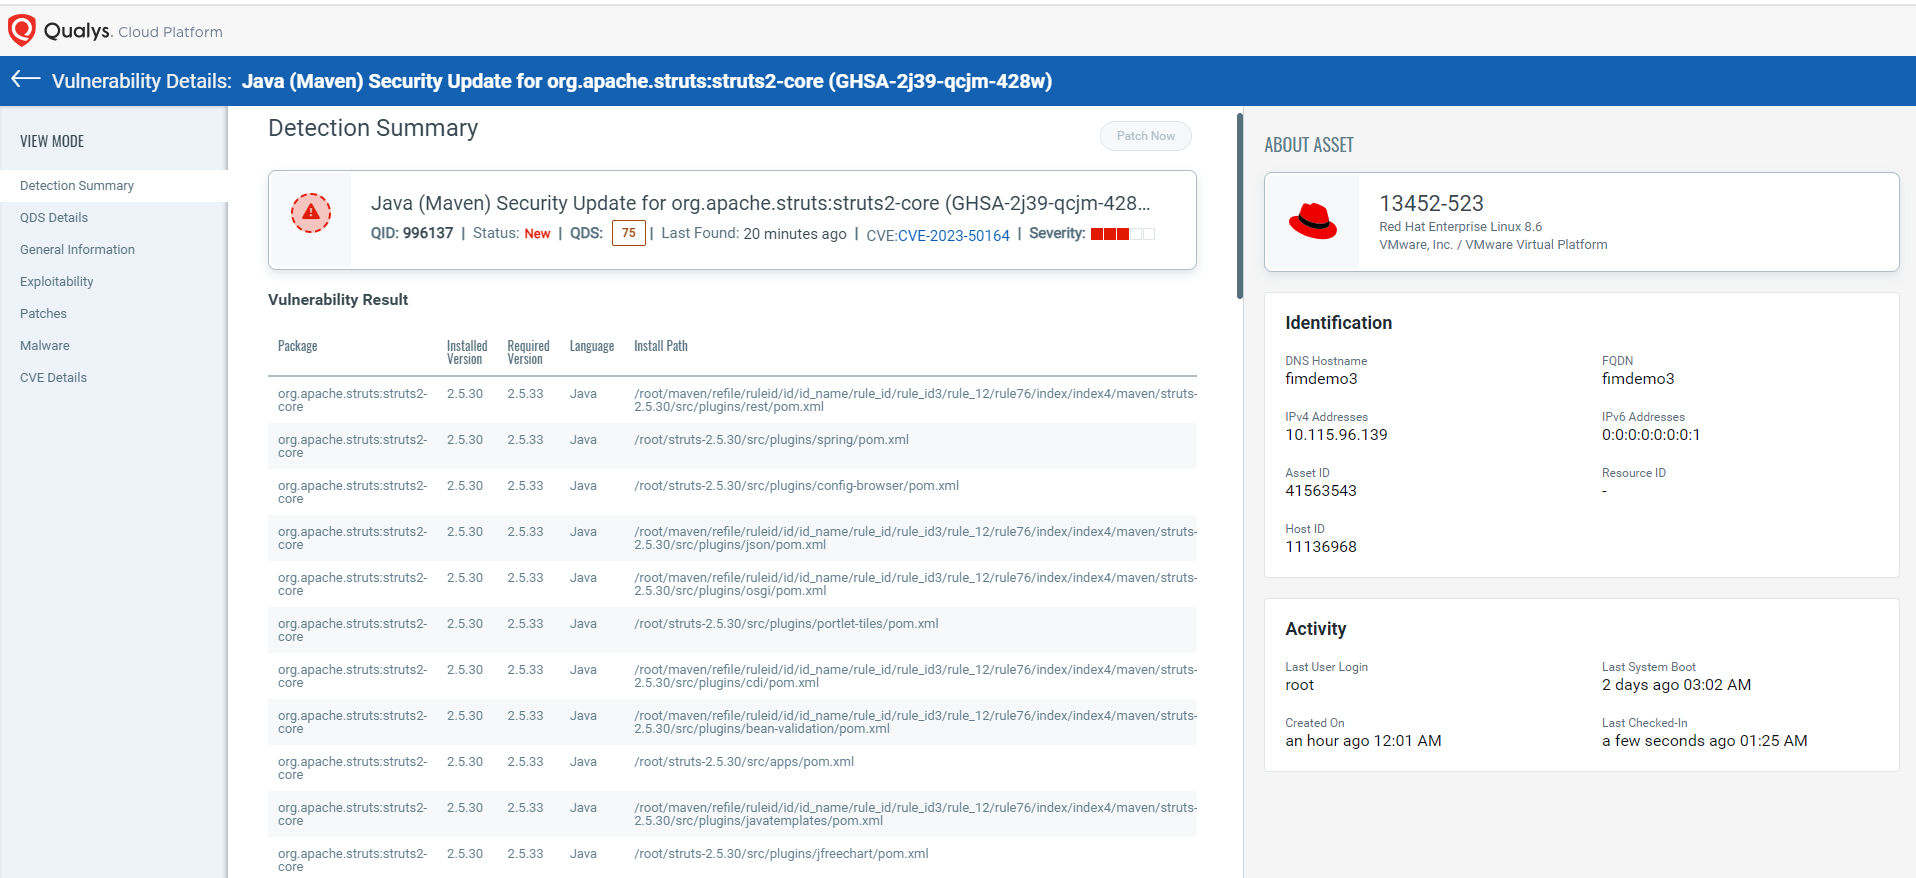Click the Identification card heading
The height and width of the screenshot is (878, 1916).
click(x=1338, y=323)
